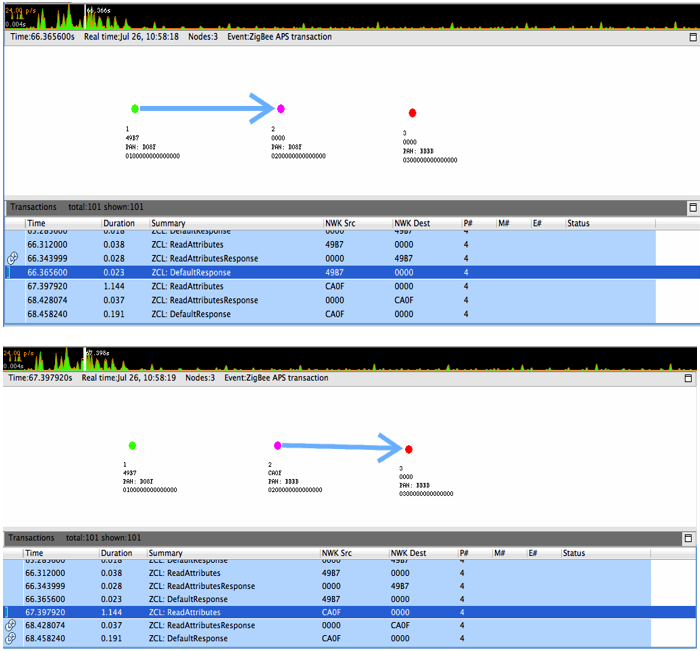The height and width of the screenshot is (651, 700).
Task: Sort by NWK Dest column in lower table
Action: 423,553
